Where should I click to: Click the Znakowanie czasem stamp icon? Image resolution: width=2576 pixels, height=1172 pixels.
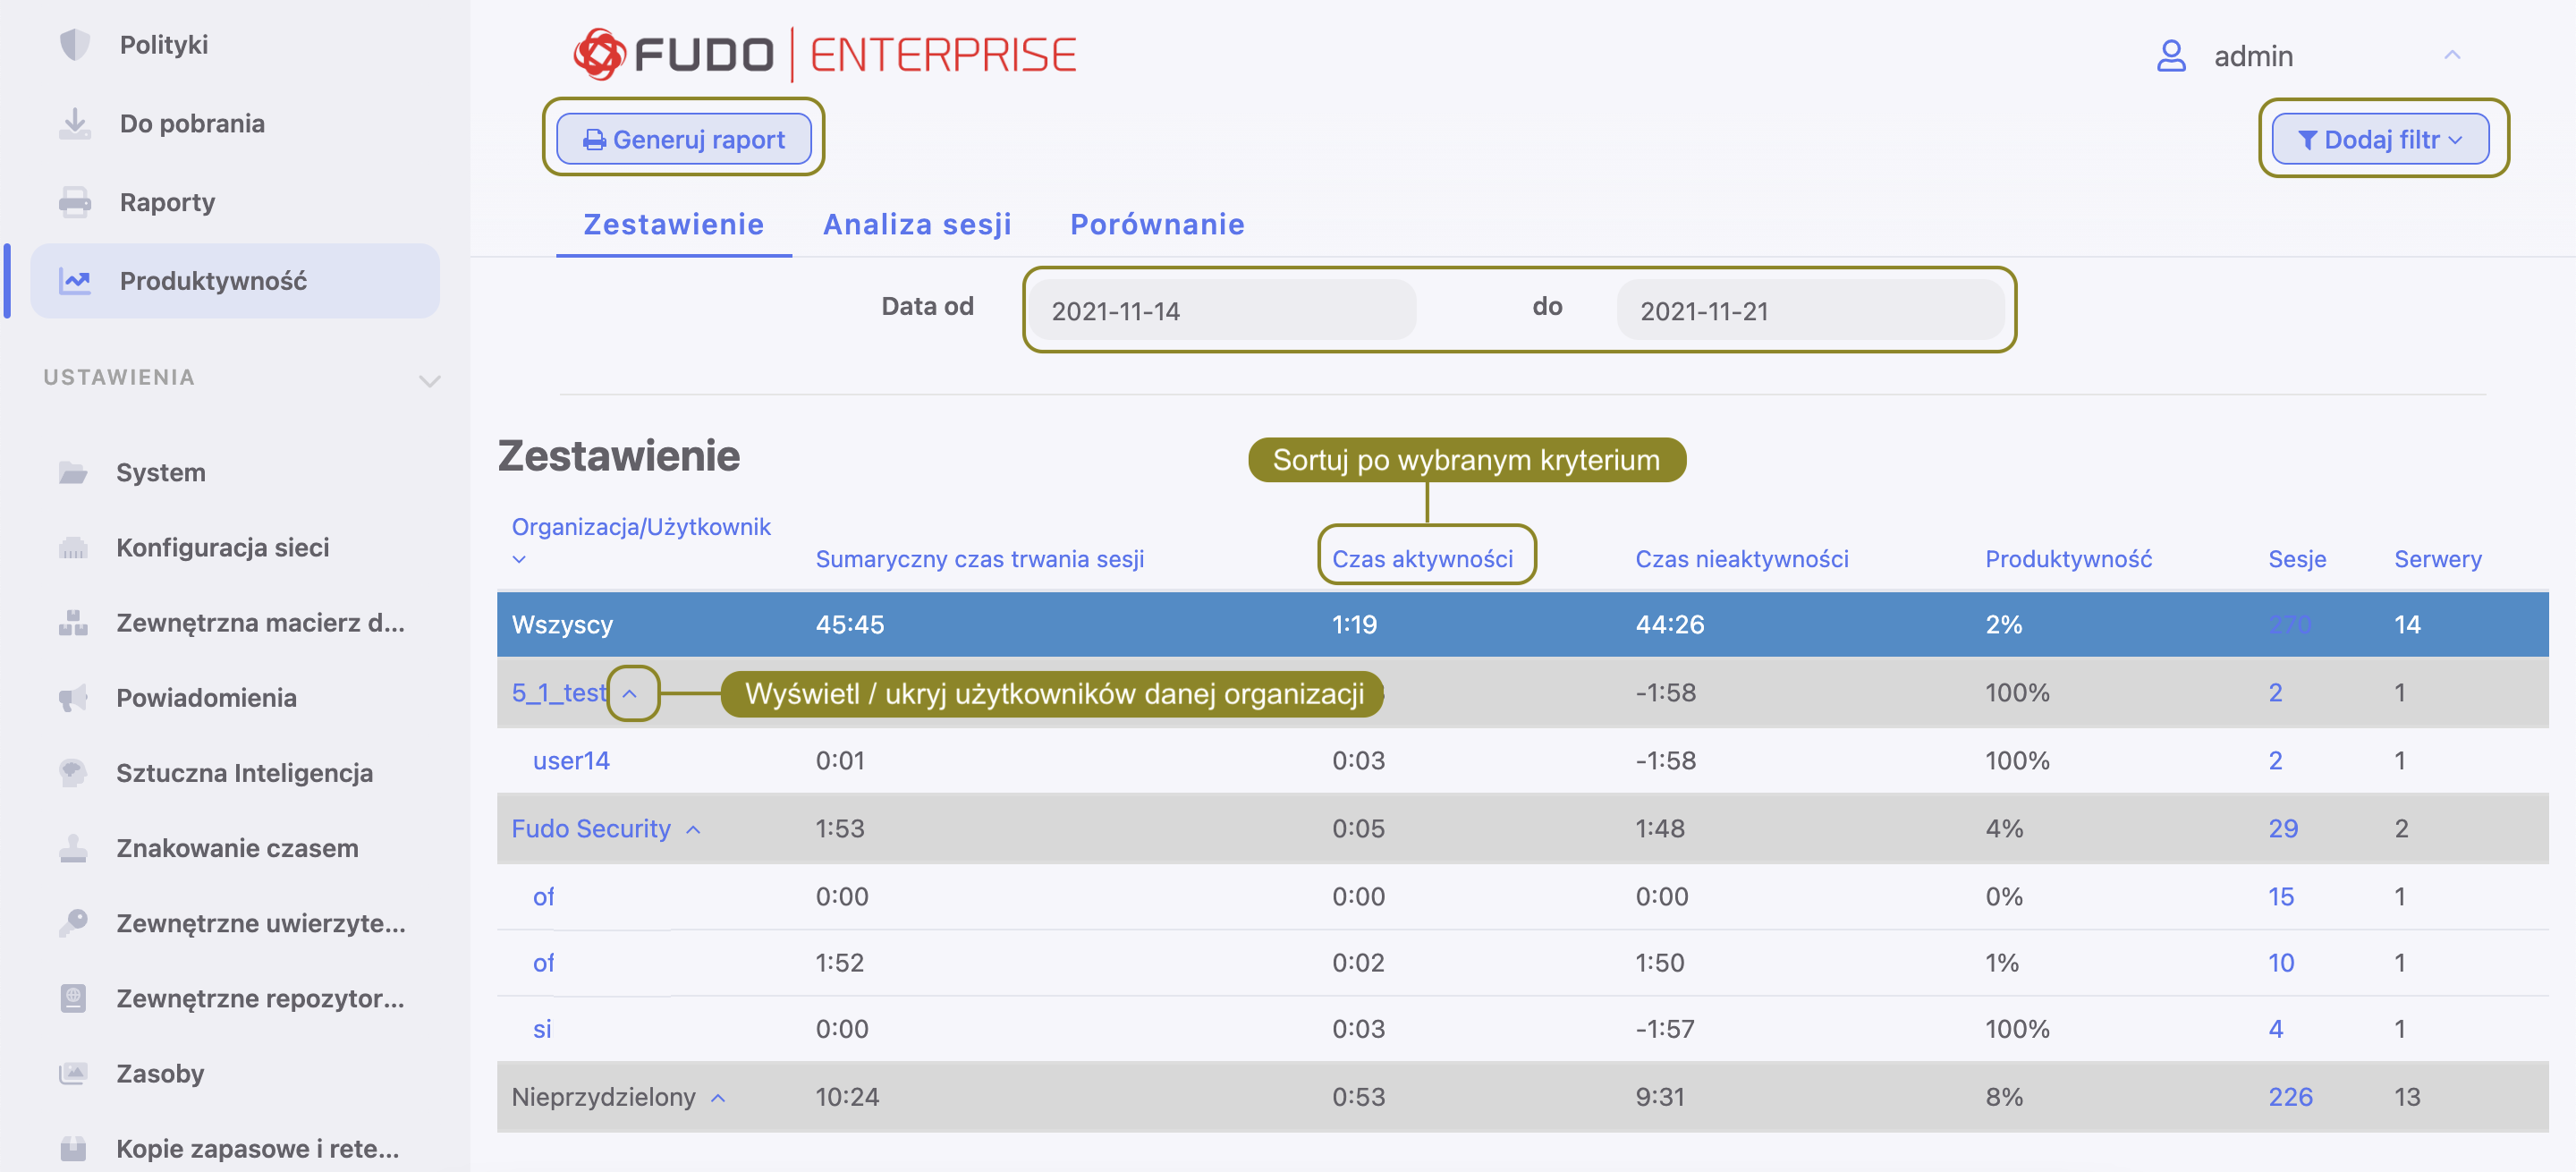pos(73,847)
